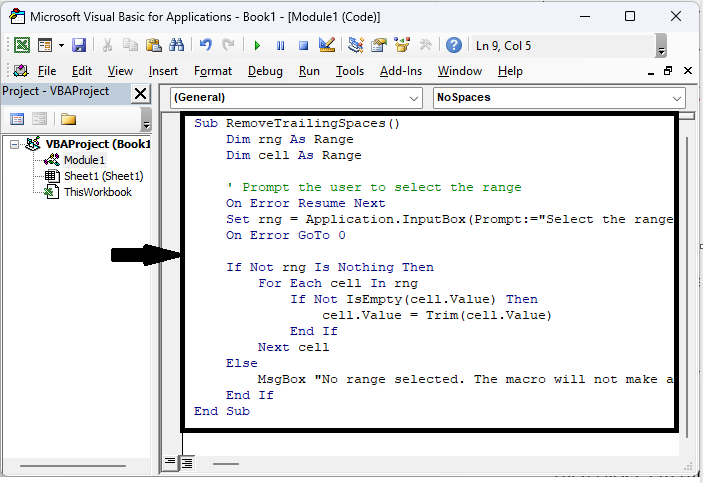703x483 pixels.
Task: Close the inner Module1 code window
Action: 688,71
